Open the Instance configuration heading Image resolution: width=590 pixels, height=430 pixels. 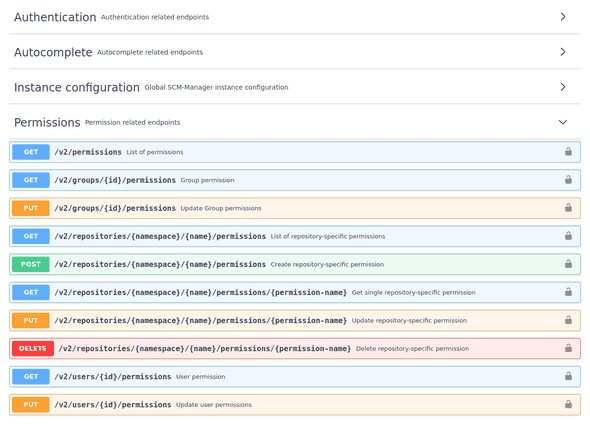coord(77,87)
